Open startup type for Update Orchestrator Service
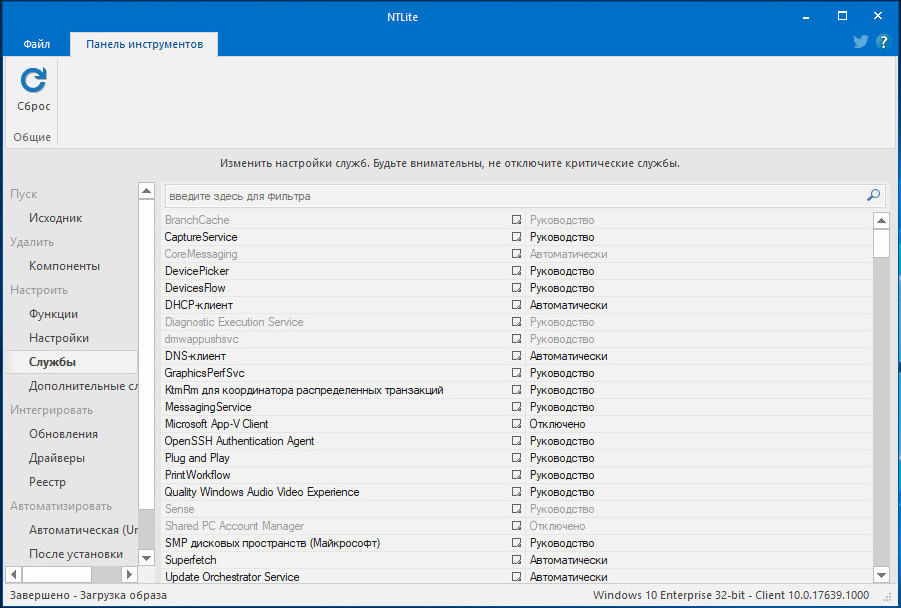 click(568, 577)
